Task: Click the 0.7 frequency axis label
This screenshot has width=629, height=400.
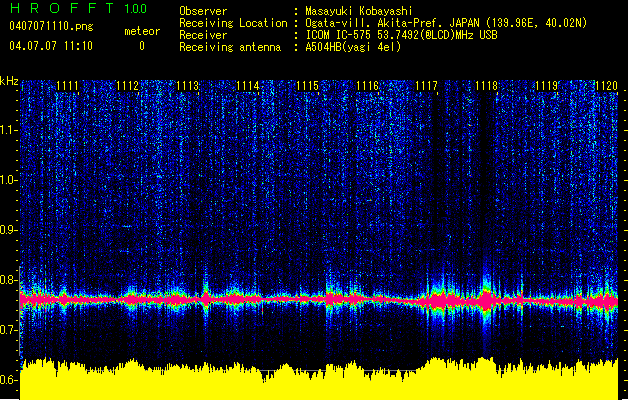Action: pyautogui.click(x=8, y=330)
